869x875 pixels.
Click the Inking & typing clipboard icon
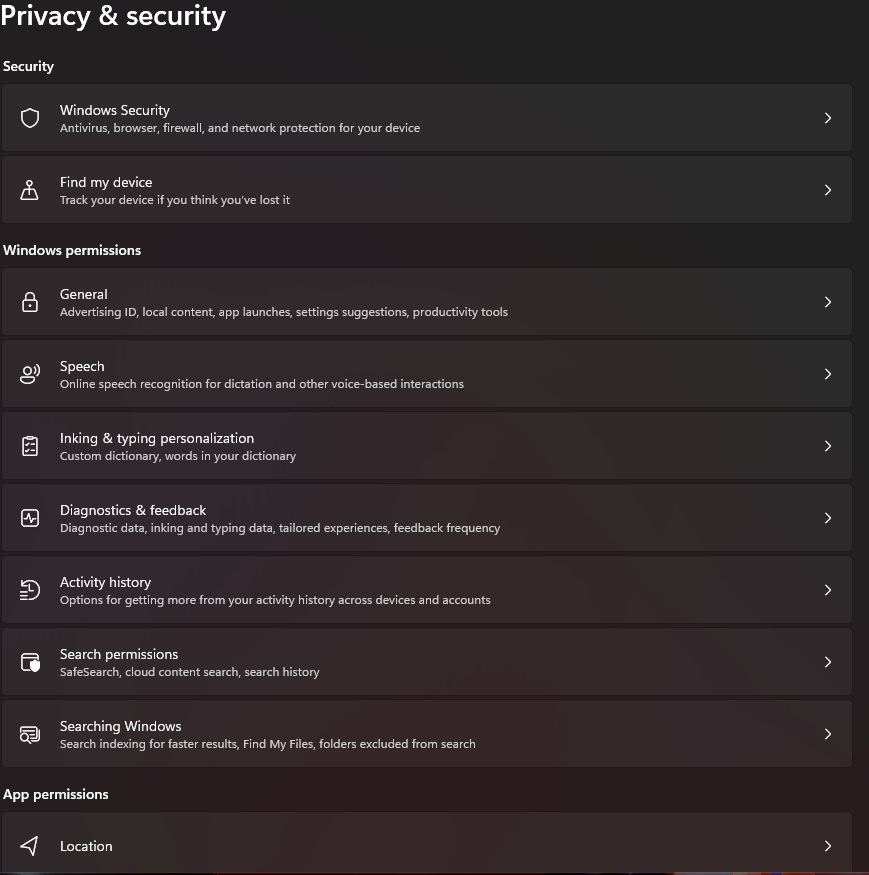click(x=30, y=446)
